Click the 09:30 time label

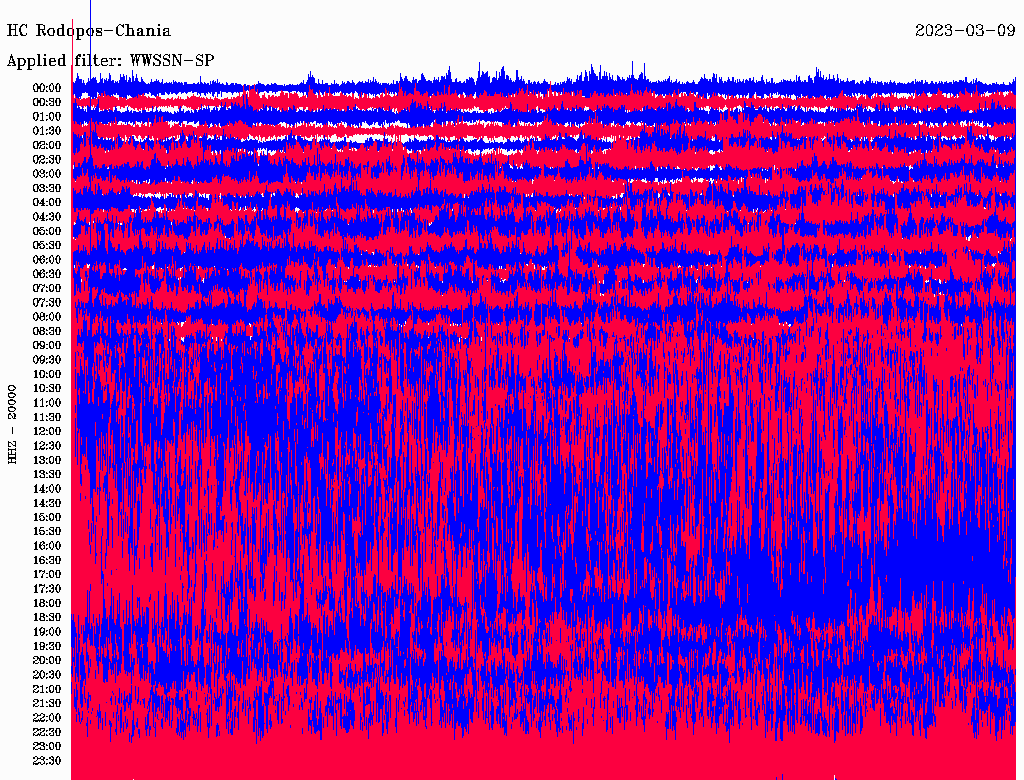[47, 360]
